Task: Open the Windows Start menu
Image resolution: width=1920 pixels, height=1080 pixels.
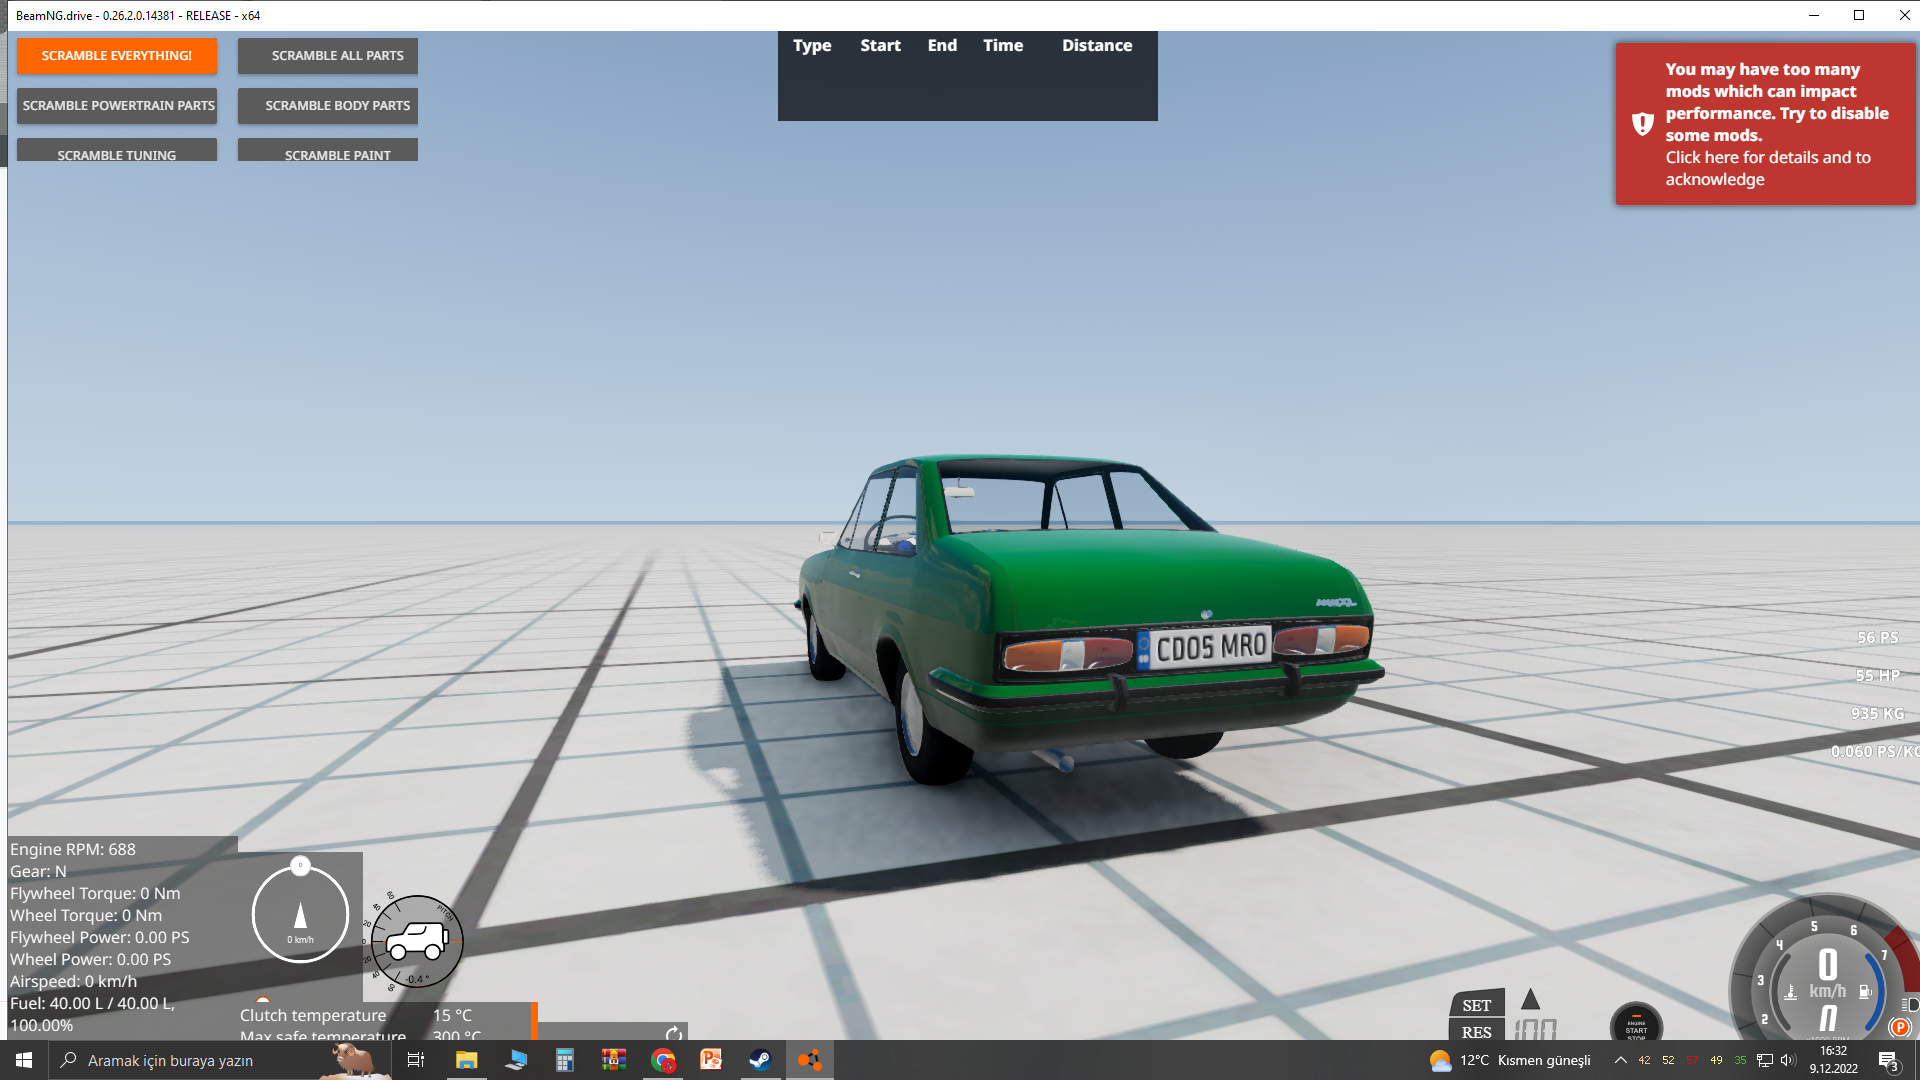Action: 24,1060
